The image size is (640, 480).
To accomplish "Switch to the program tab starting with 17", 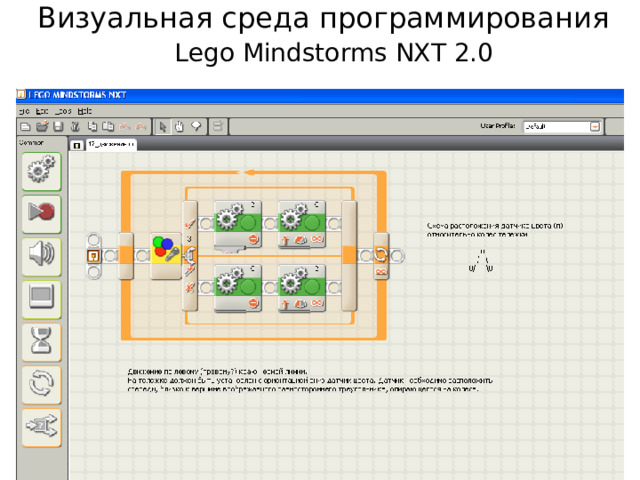I will (x=111, y=144).
